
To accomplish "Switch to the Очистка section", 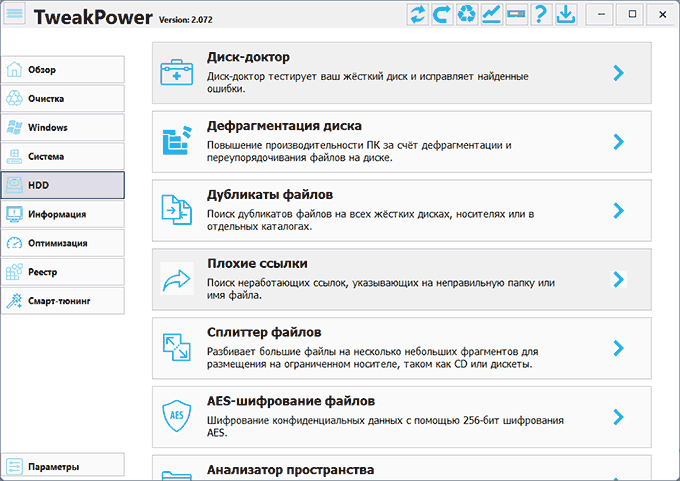I will (x=63, y=98).
